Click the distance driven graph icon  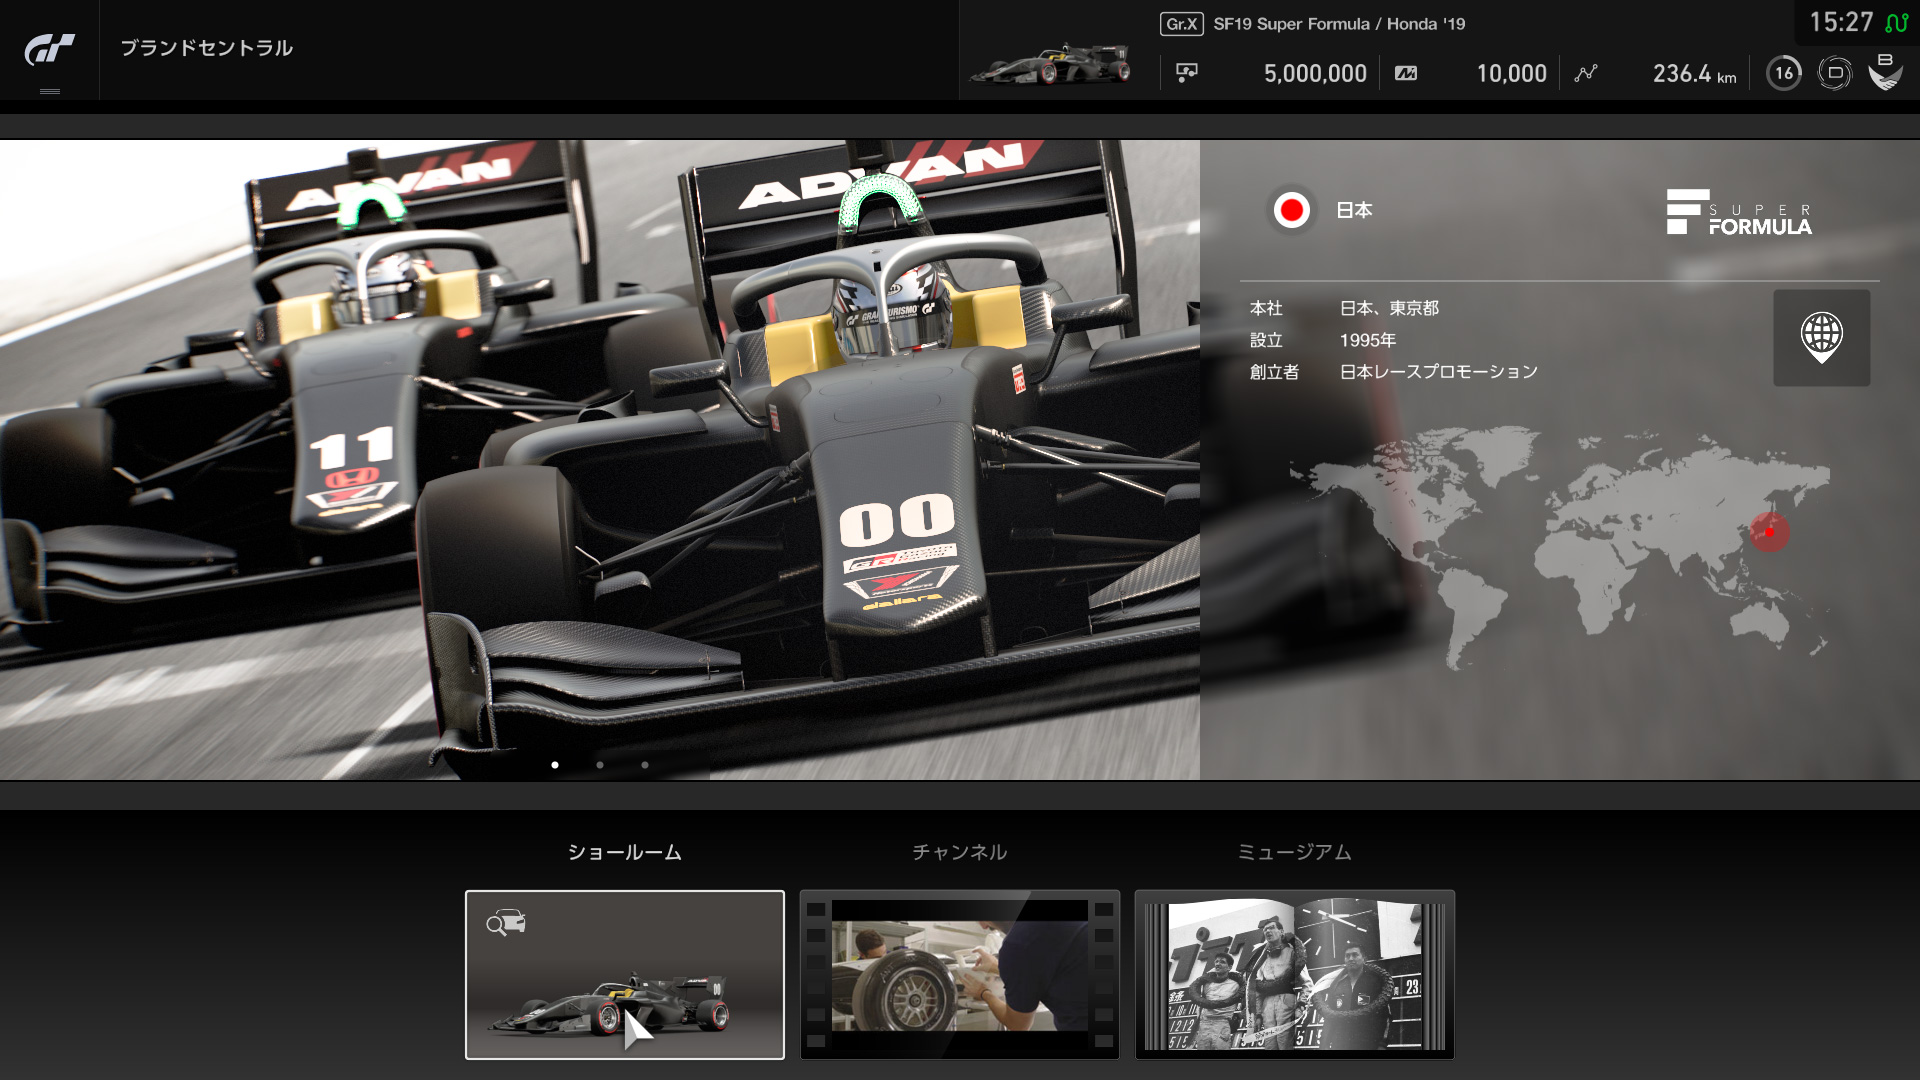pyautogui.click(x=1586, y=73)
